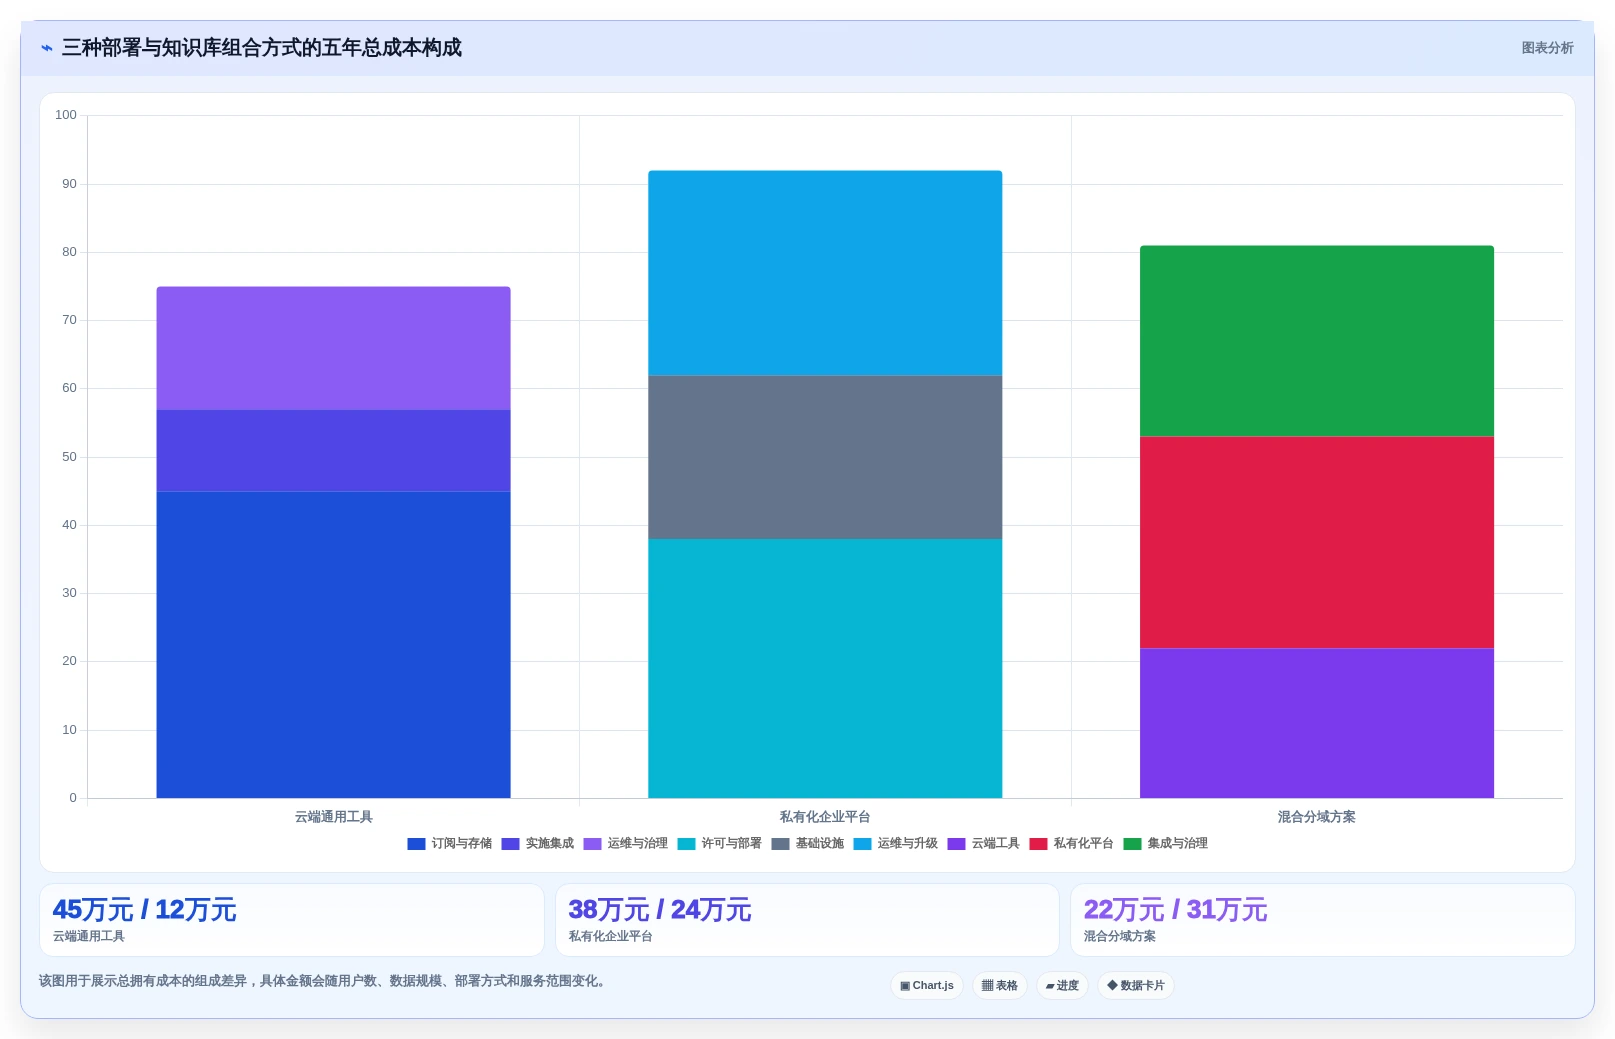Screen dimensions: 1615x1039
Task: Click the green 集成与治理 bar segment
Action: coord(1317,341)
